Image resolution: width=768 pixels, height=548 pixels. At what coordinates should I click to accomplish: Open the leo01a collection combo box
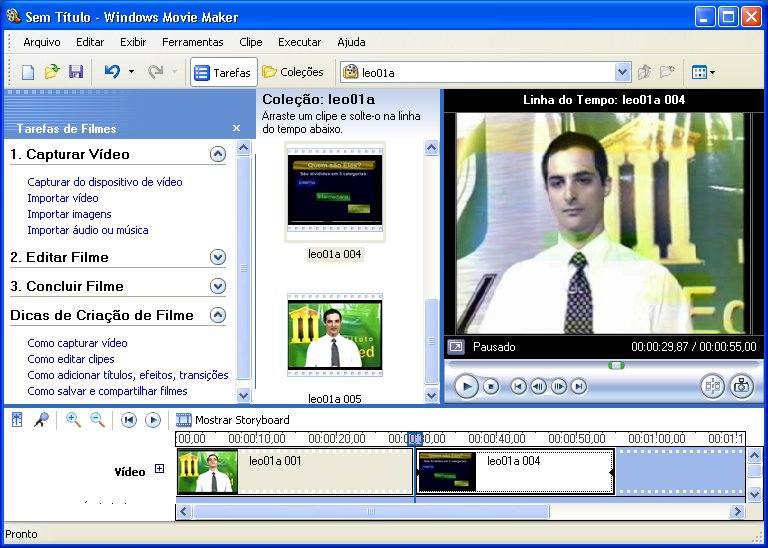[x=485, y=72]
